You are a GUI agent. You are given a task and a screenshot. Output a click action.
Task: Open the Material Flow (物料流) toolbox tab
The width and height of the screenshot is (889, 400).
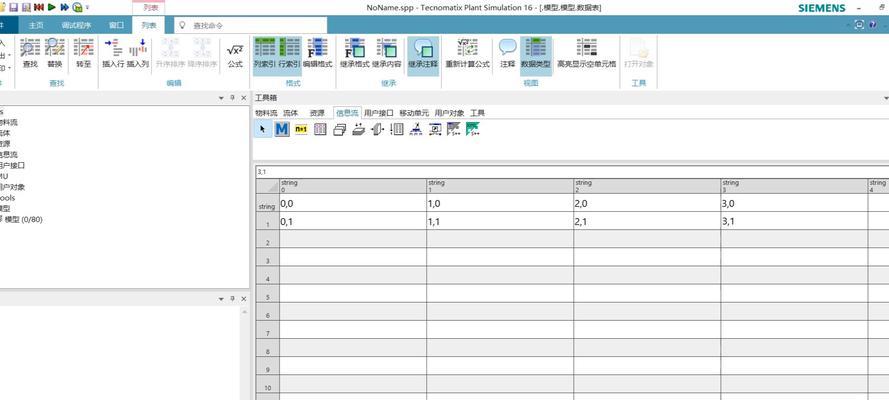click(x=266, y=113)
